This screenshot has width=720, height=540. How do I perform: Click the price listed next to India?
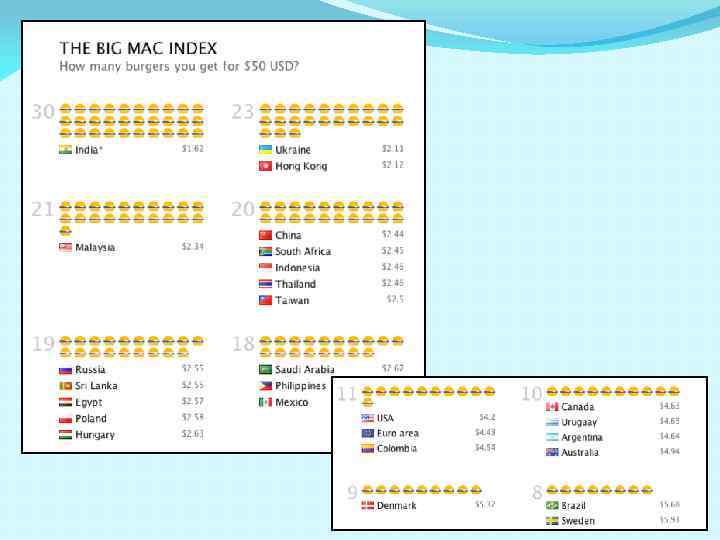pyautogui.click(x=193, y=149)
